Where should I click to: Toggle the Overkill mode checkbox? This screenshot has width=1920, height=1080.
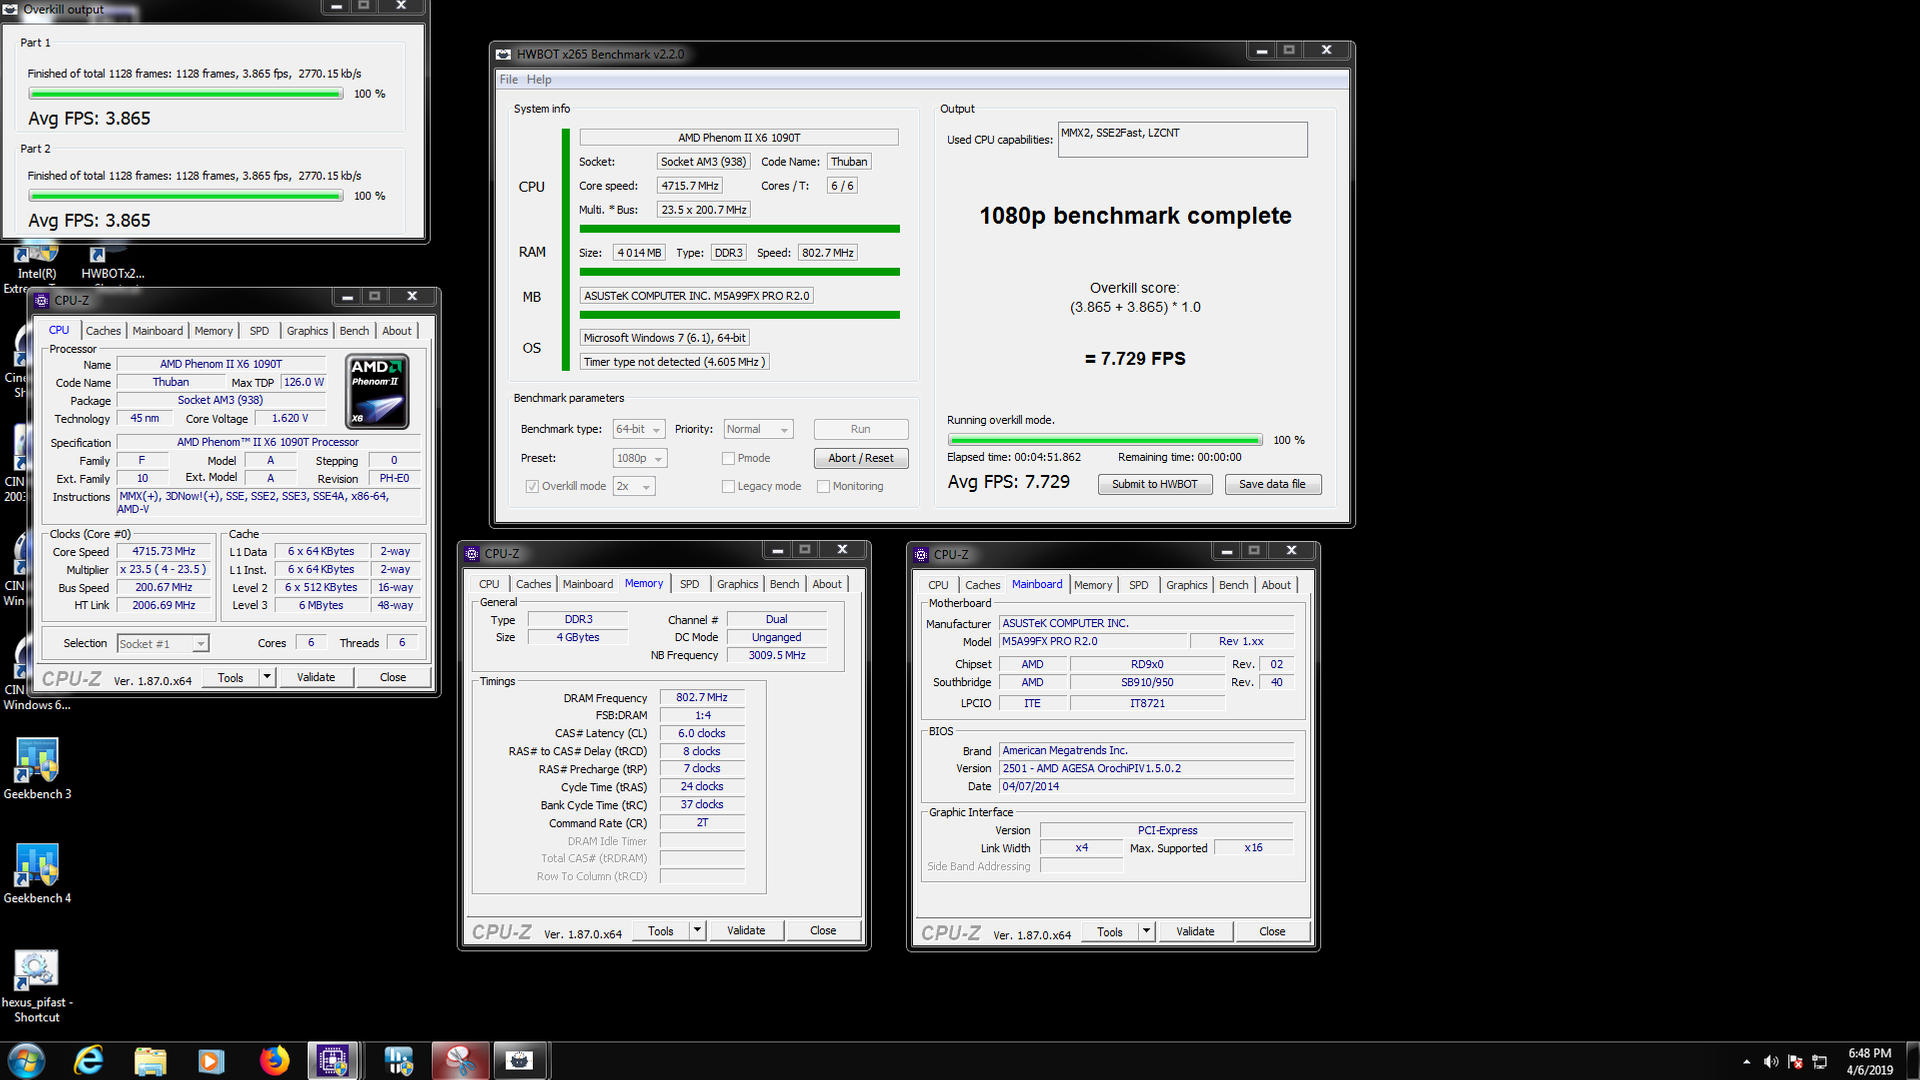point(532,486)
